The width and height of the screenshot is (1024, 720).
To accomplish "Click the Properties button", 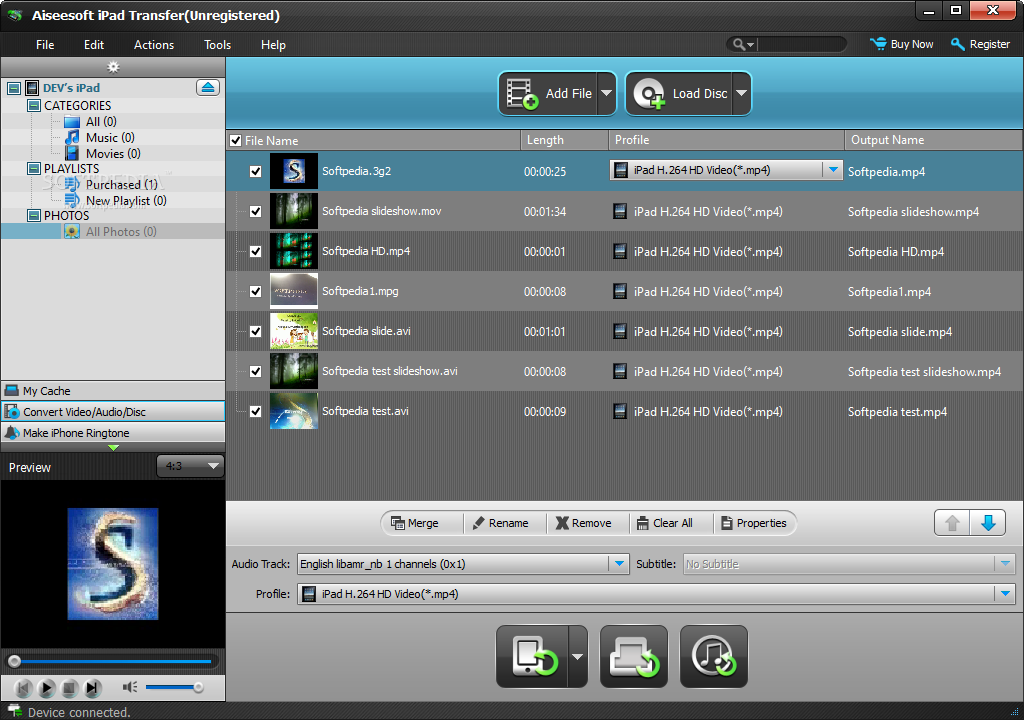I will pos(754,523).
